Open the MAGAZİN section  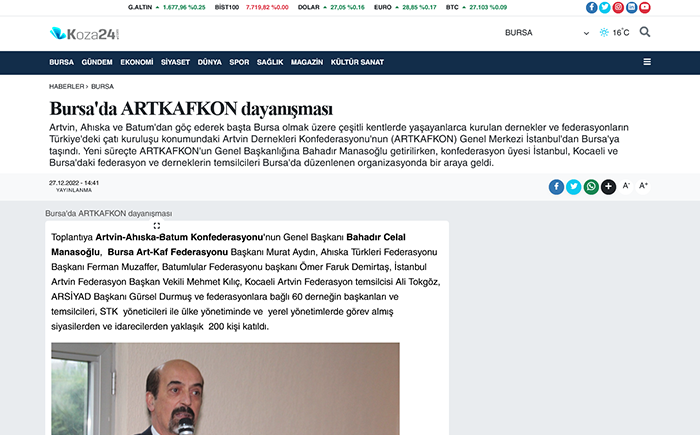tap(307, 62)
